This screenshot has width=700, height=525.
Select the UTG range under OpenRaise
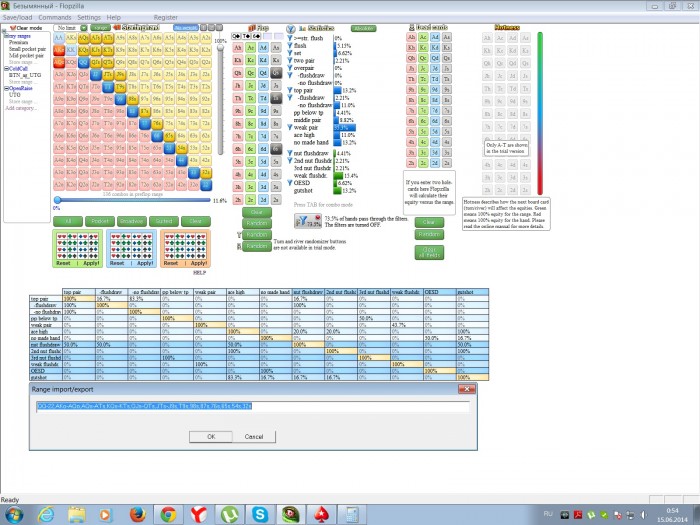pyautogui.click(x=14, y=95)
